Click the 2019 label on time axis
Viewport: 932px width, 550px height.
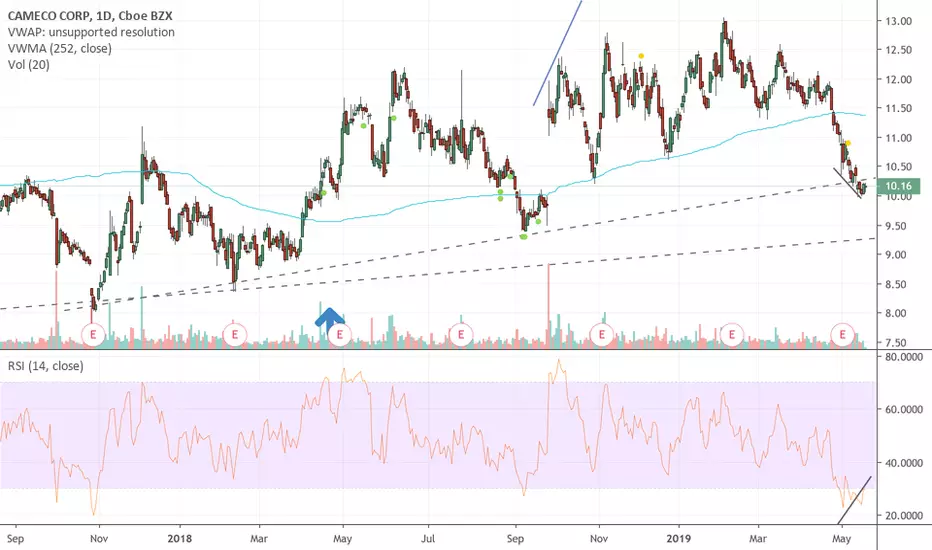pyautogui.click(x=678, y=539)
